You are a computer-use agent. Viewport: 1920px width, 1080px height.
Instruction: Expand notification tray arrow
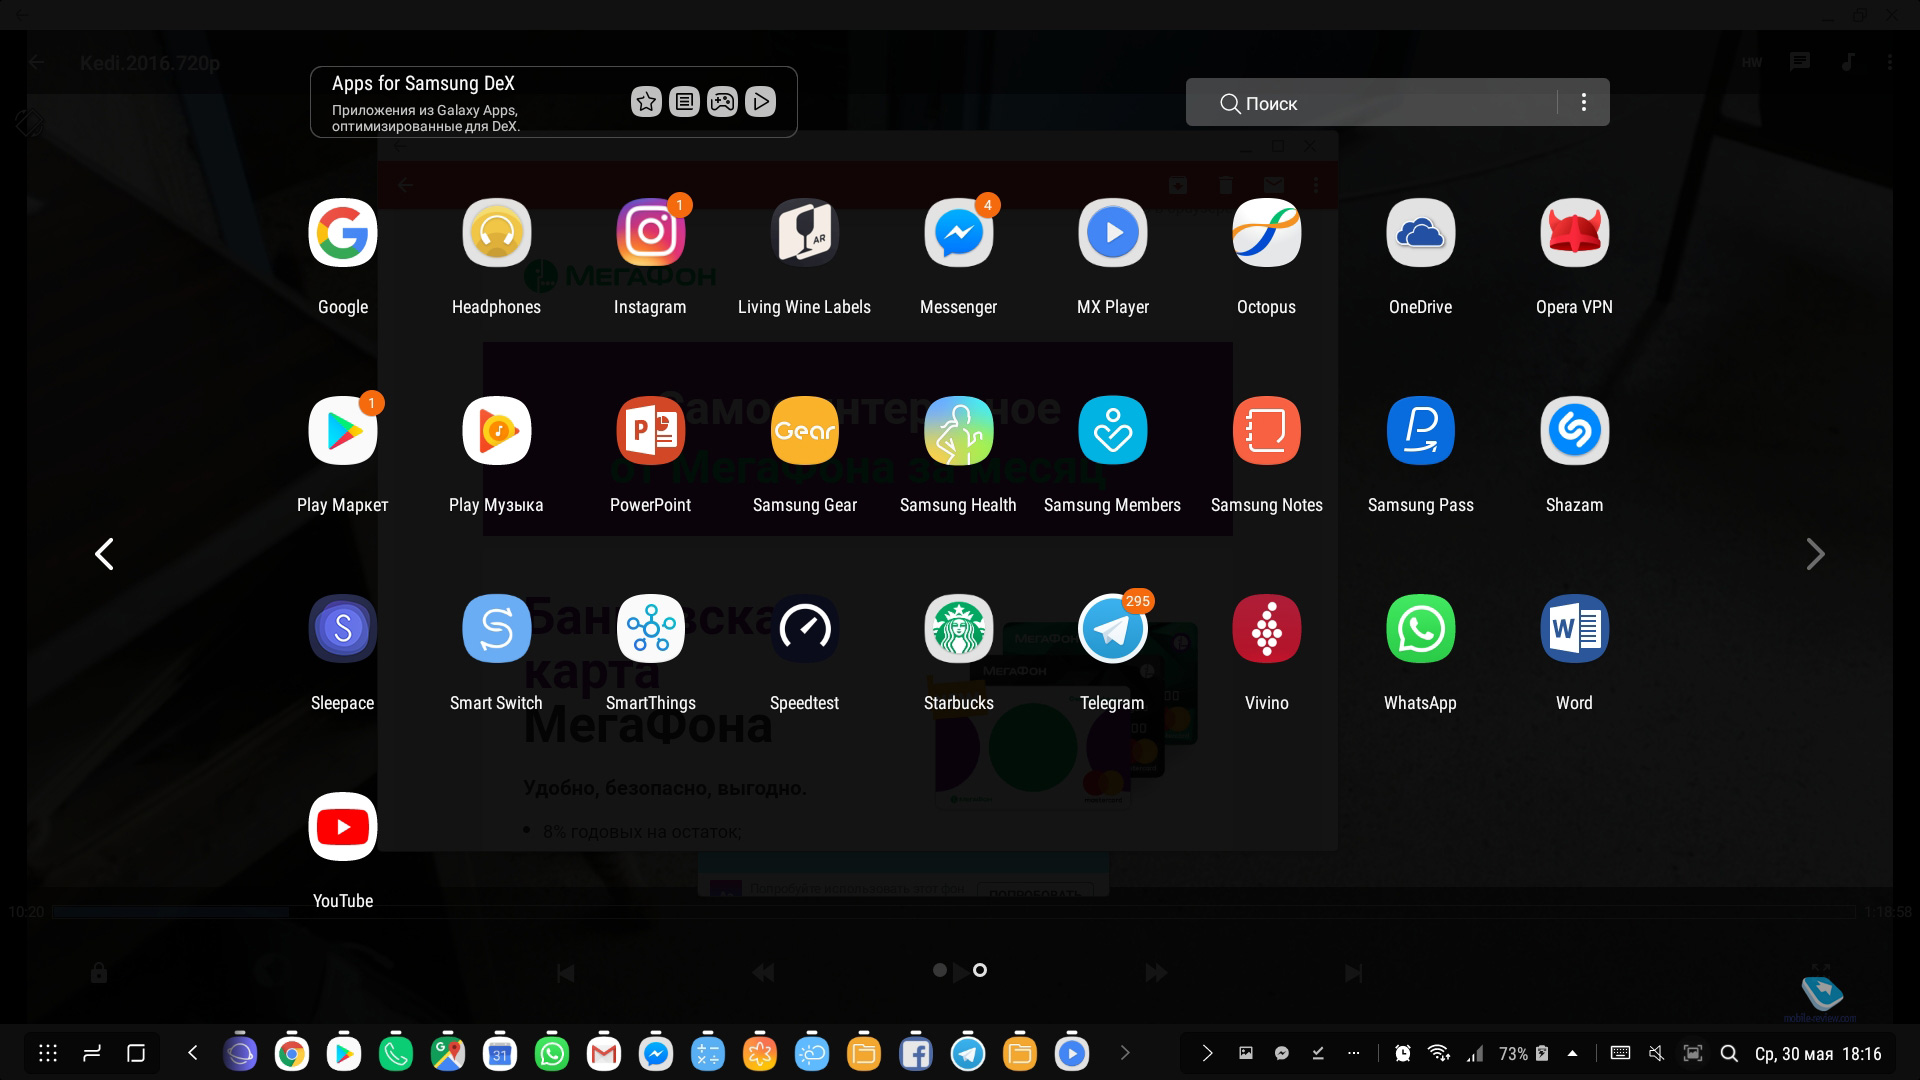pos(1207,1053)
